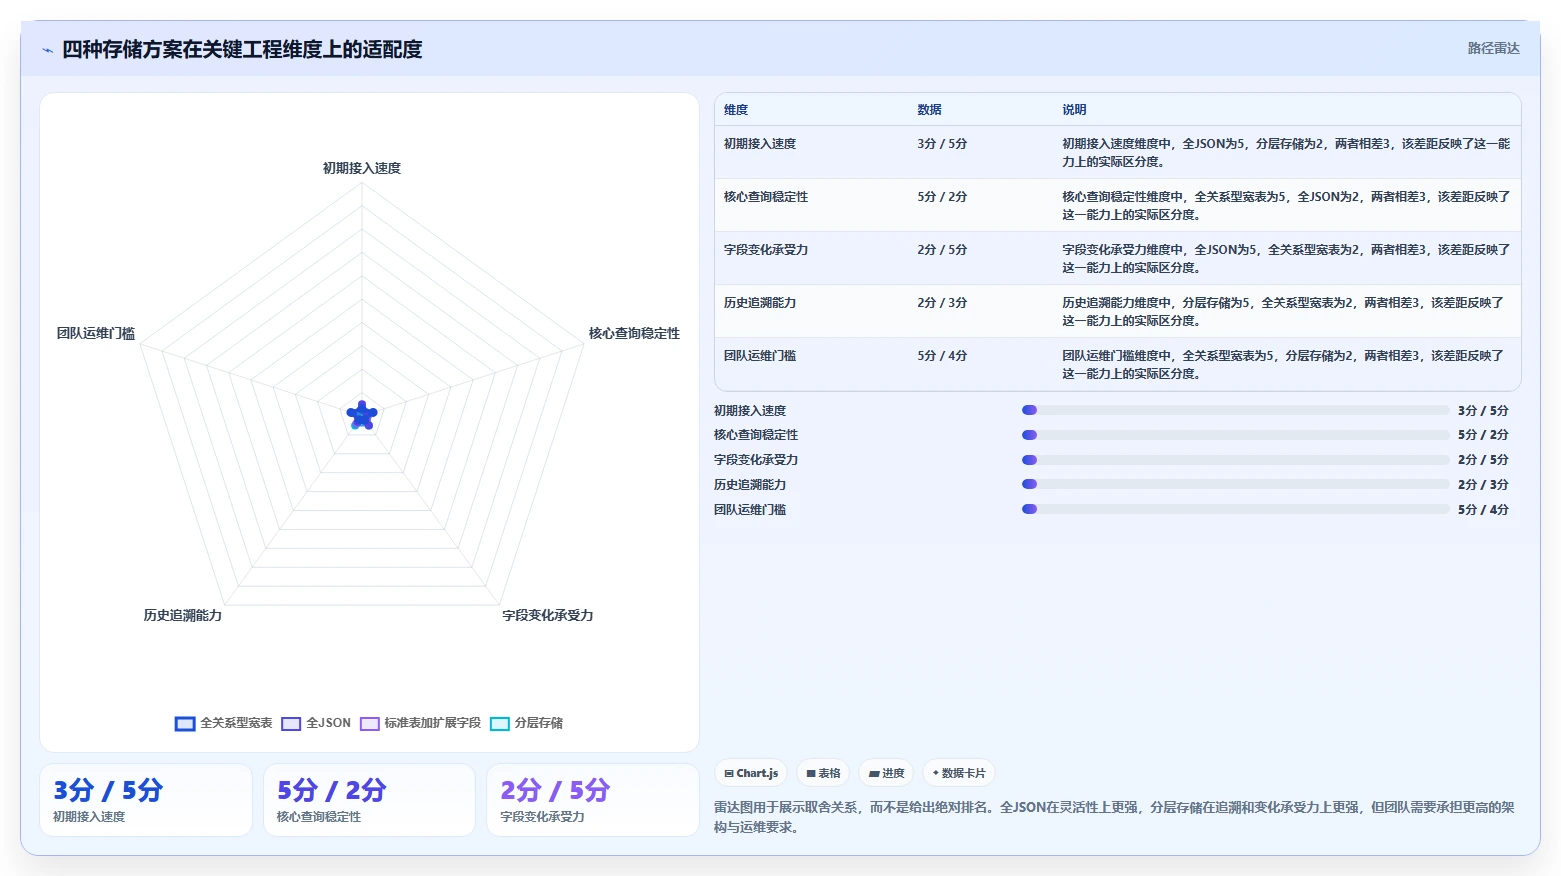Click the radar axis label 团队运维门槛
Screen dimensions: 1561x876
tap(96, 333)
